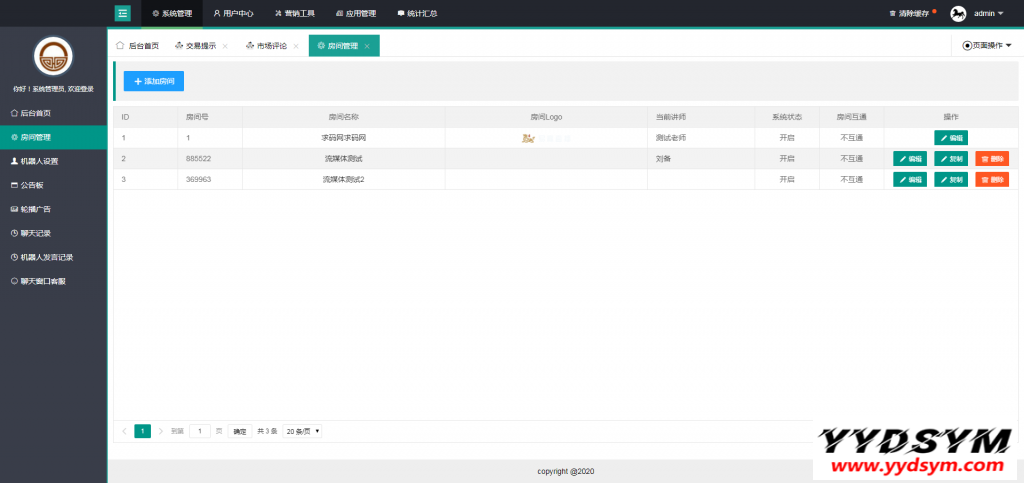Open the admin user dropdown
Screen dimensions: 1024x483
point(988,14)
